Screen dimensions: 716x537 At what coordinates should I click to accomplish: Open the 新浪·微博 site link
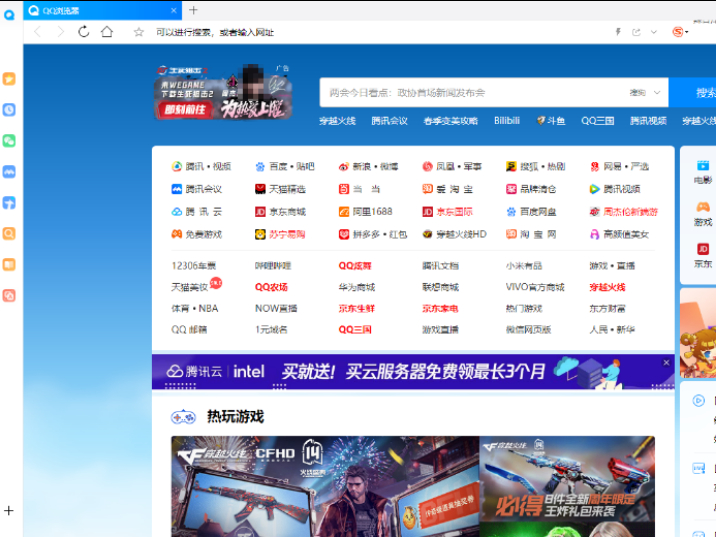pyautogui.click(x=369, y=167)
